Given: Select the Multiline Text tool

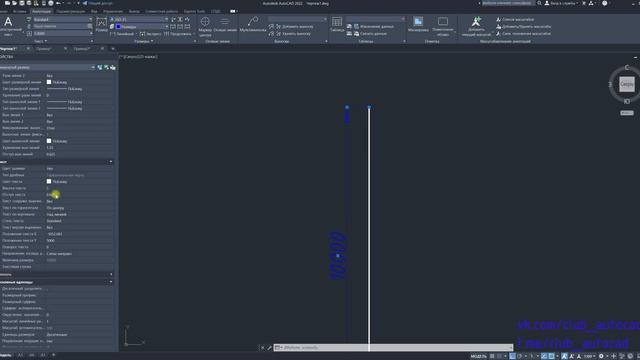Looking at the screenshot, I should 8,27.
